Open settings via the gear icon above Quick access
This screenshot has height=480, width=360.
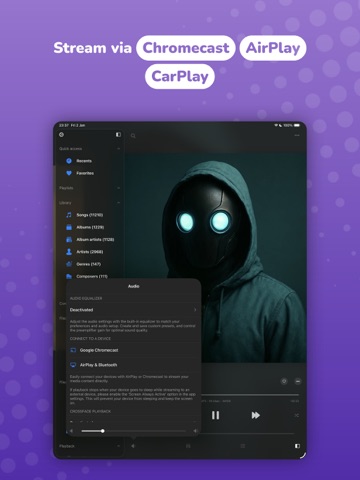(62, 135)
